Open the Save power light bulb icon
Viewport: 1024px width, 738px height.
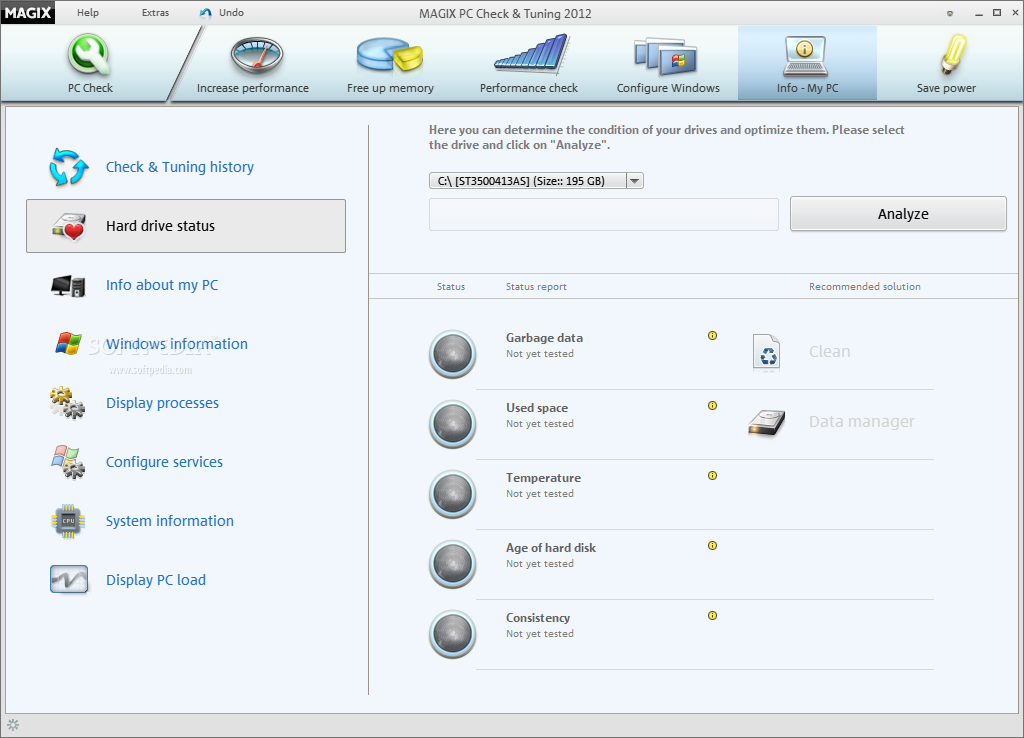[952, 54]
